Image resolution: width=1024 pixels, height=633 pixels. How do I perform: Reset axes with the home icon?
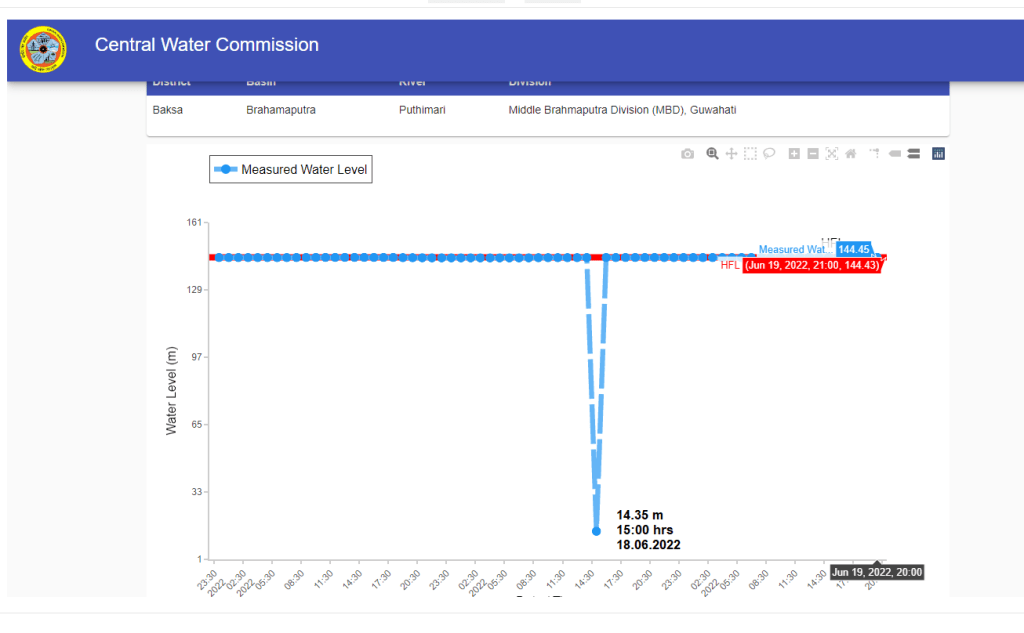coord(851,154)
